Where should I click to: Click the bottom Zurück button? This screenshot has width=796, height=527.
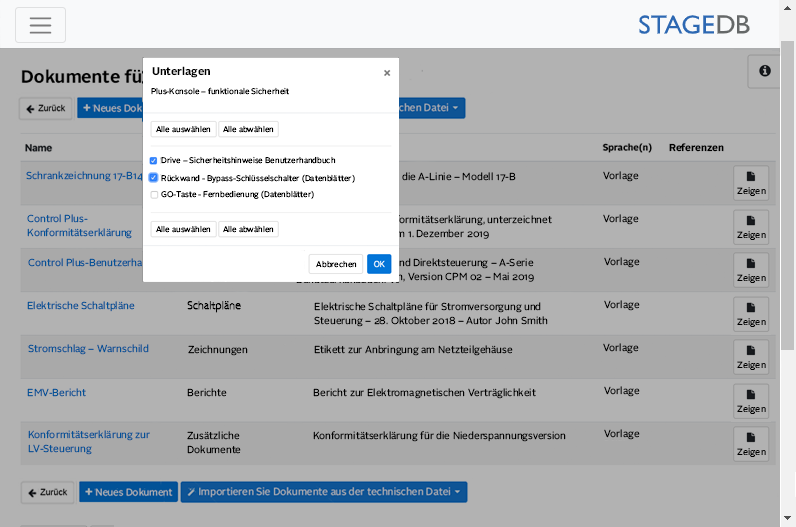tap(48, 492)
